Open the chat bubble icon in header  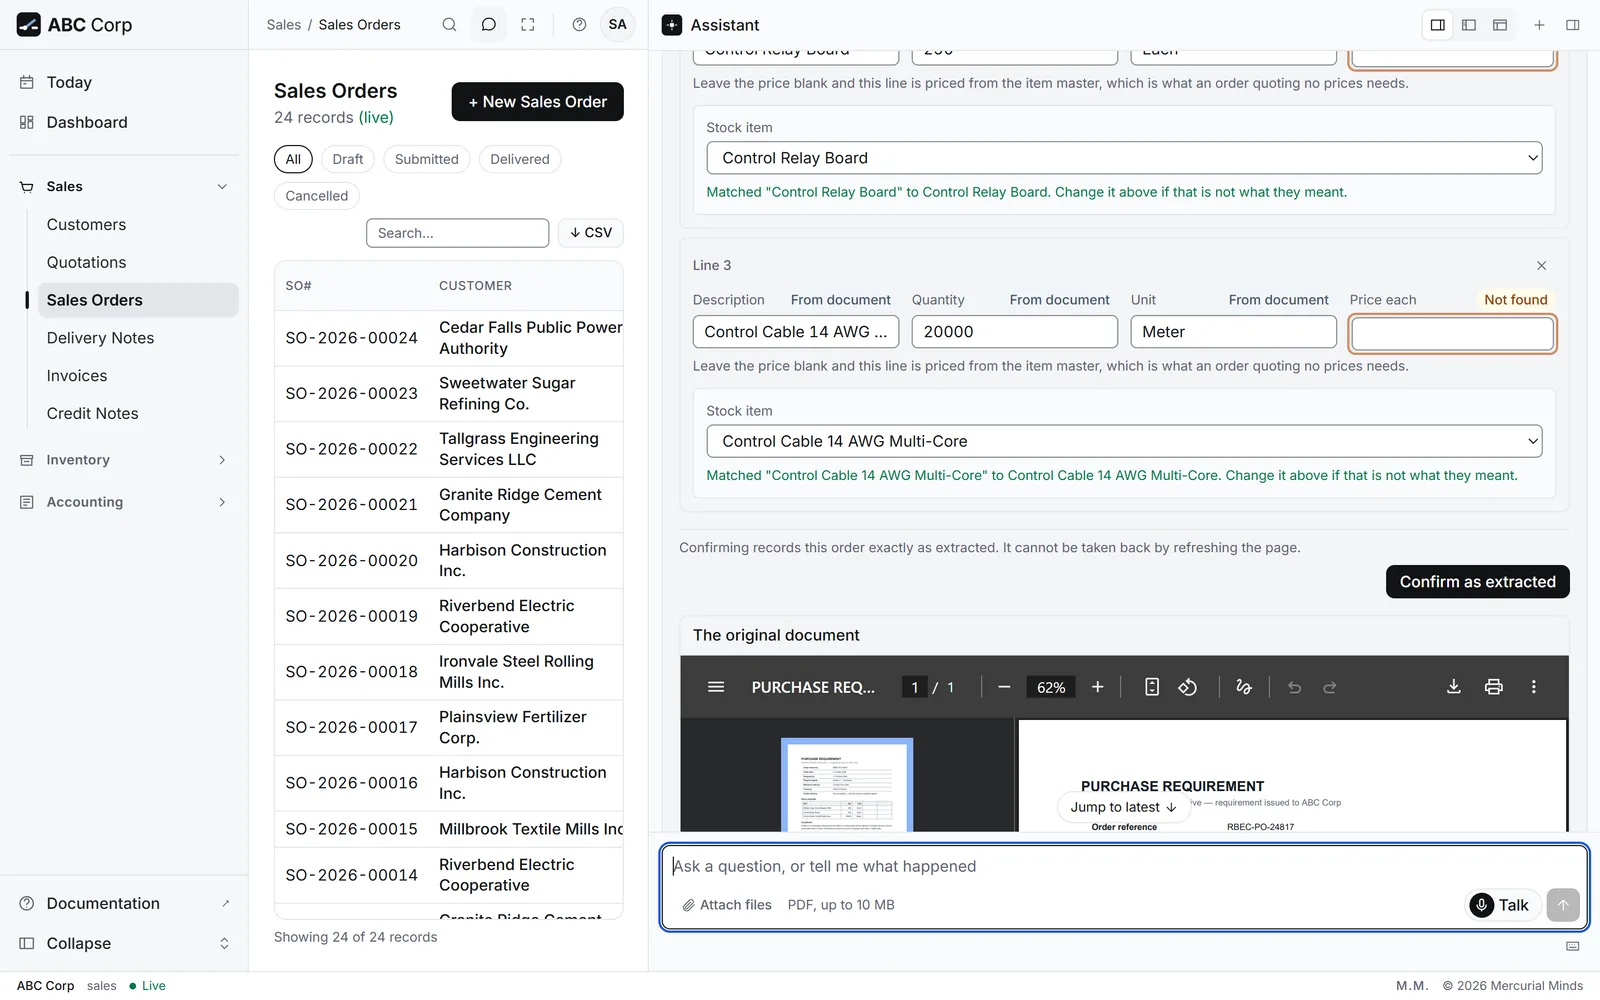pos(488,25)
